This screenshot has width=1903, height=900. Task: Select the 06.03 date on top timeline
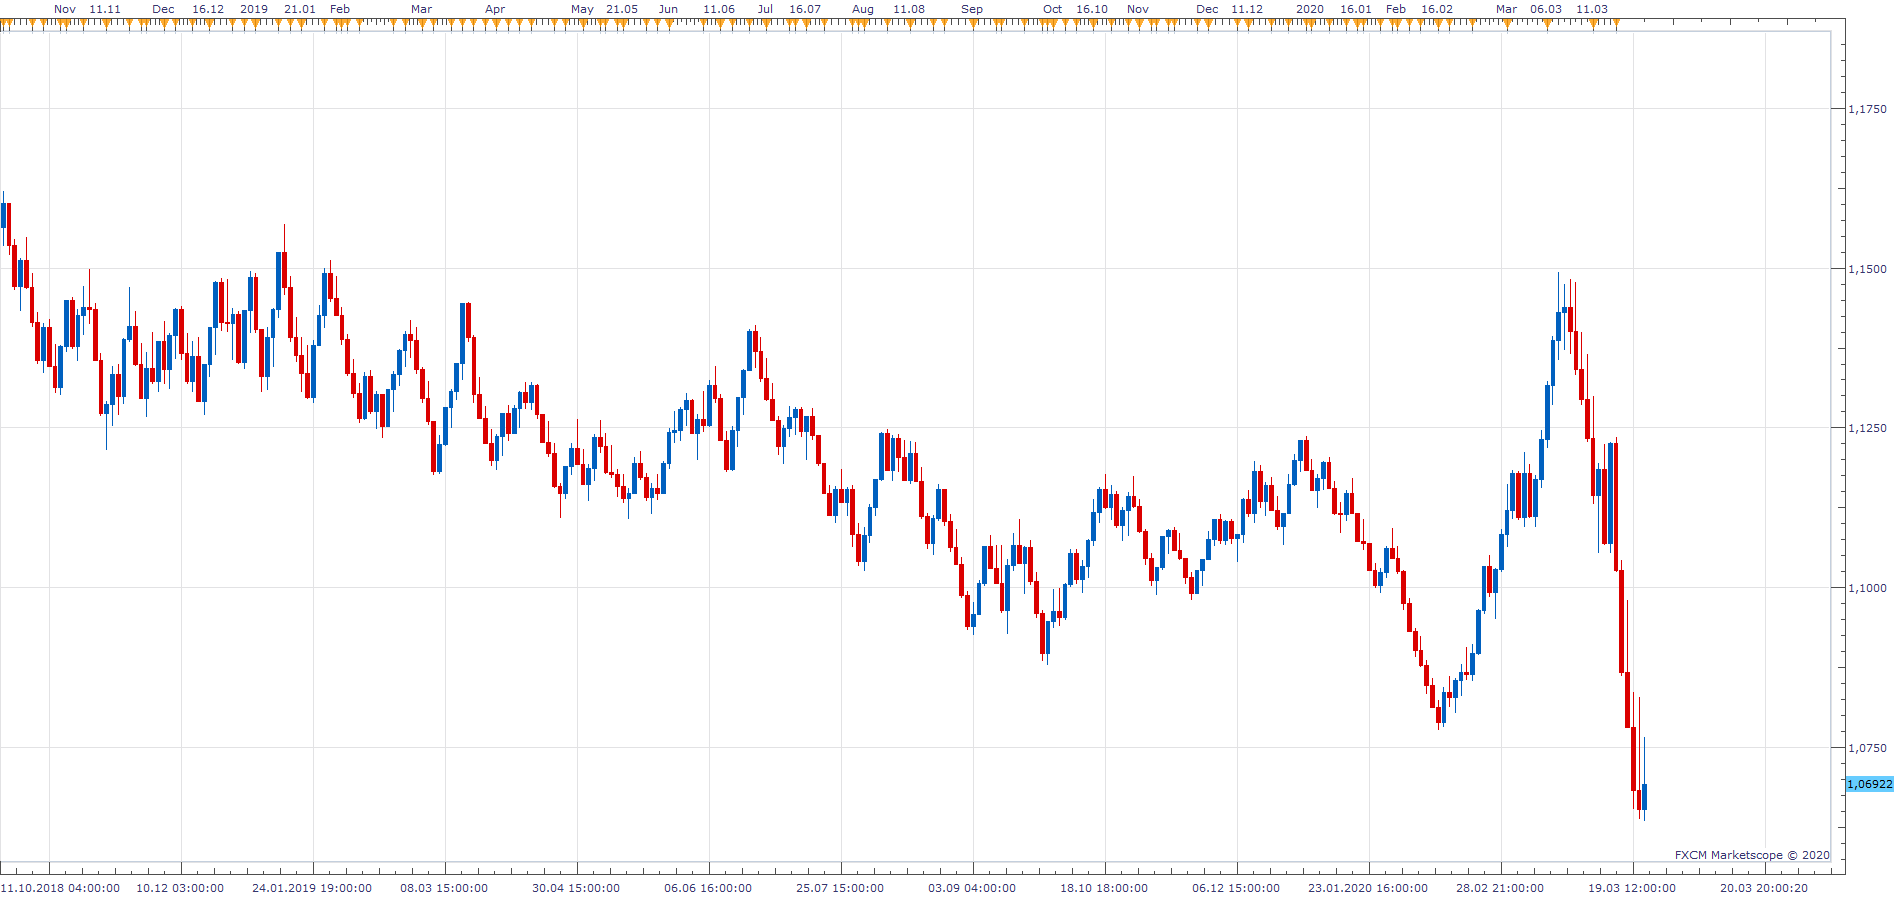1546,9
